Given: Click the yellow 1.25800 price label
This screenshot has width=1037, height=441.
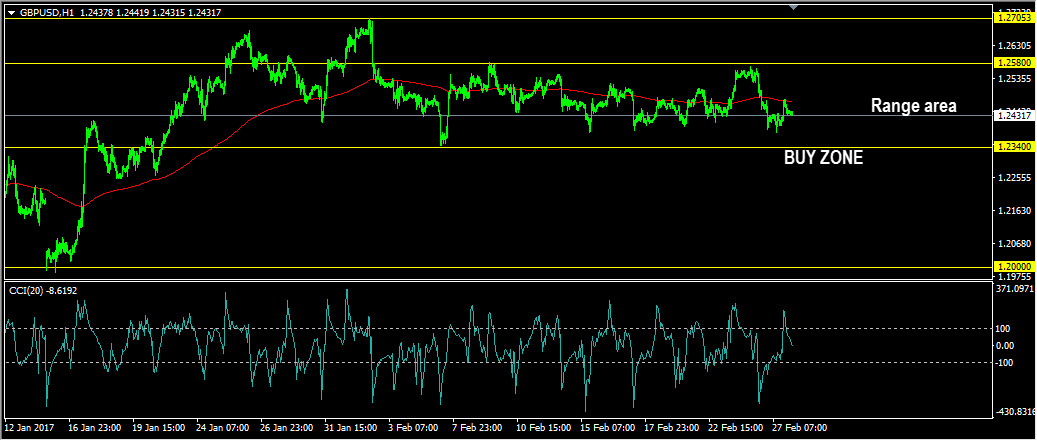Looking at the screenshot, I should click(x=1015, y=63).
